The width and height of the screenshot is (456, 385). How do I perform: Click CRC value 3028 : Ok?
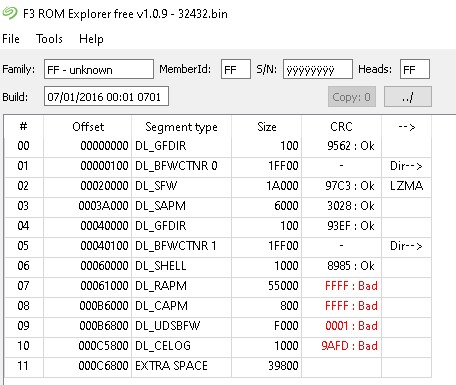point(351,206)
